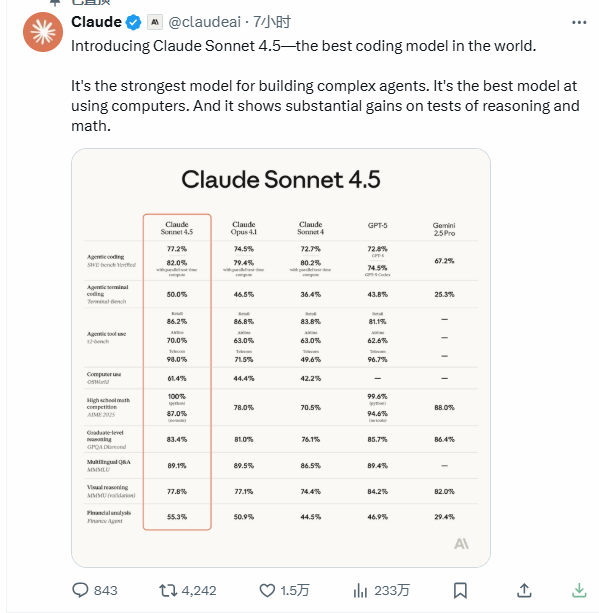The image size is (599, 613).
Task: Click the blue verified badge
Action: (133, 22)
